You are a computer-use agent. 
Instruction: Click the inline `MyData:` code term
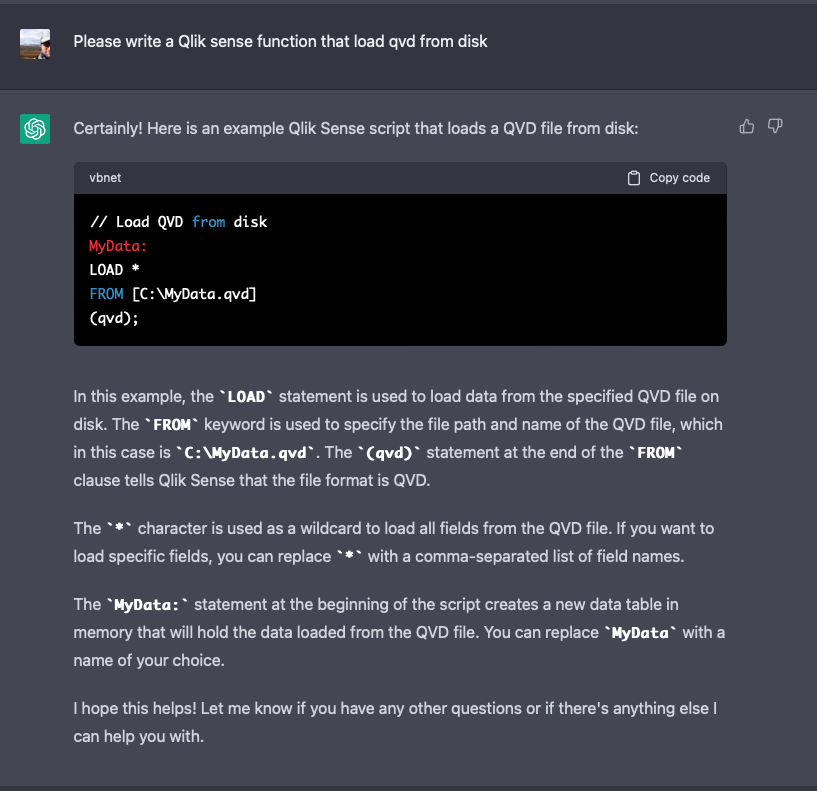(147, 605)
